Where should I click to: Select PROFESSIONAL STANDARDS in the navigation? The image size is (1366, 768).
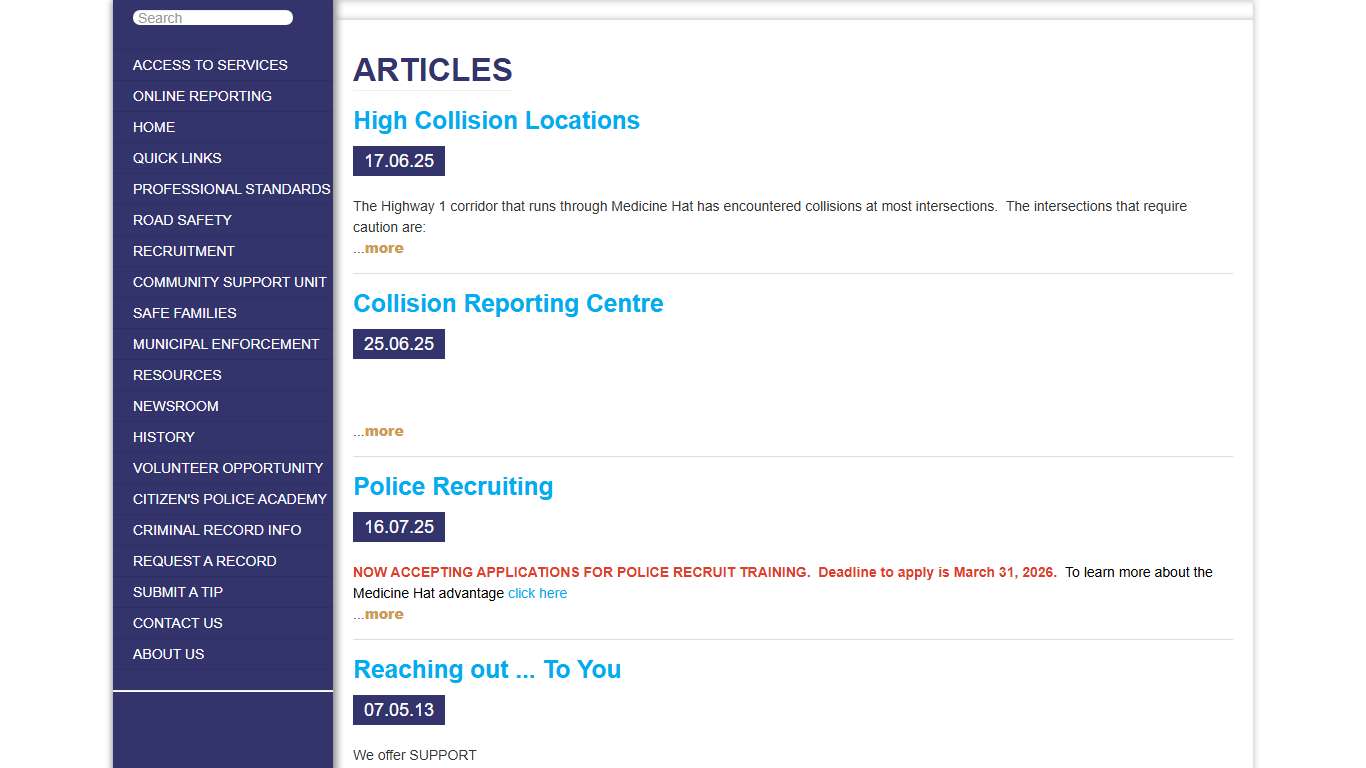tap(231, 189)
